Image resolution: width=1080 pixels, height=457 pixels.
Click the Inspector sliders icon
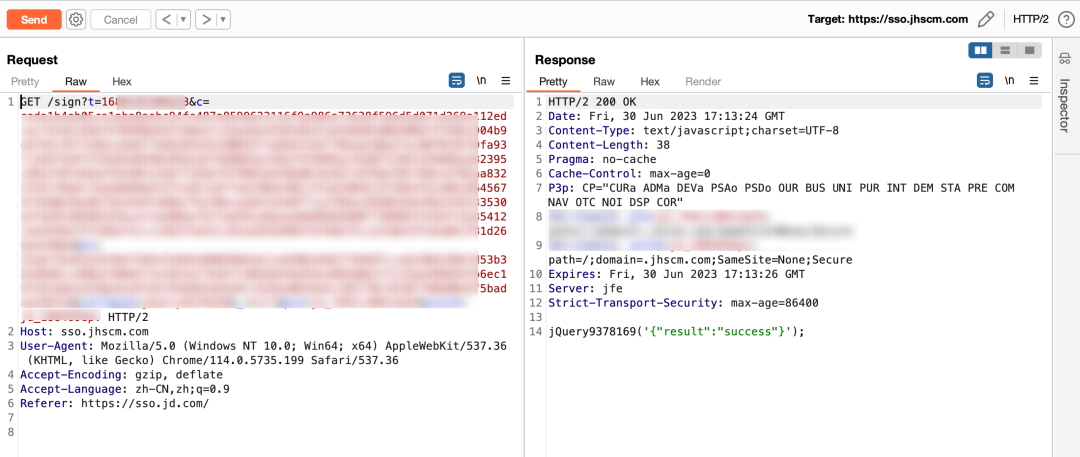coord(1065,60)
